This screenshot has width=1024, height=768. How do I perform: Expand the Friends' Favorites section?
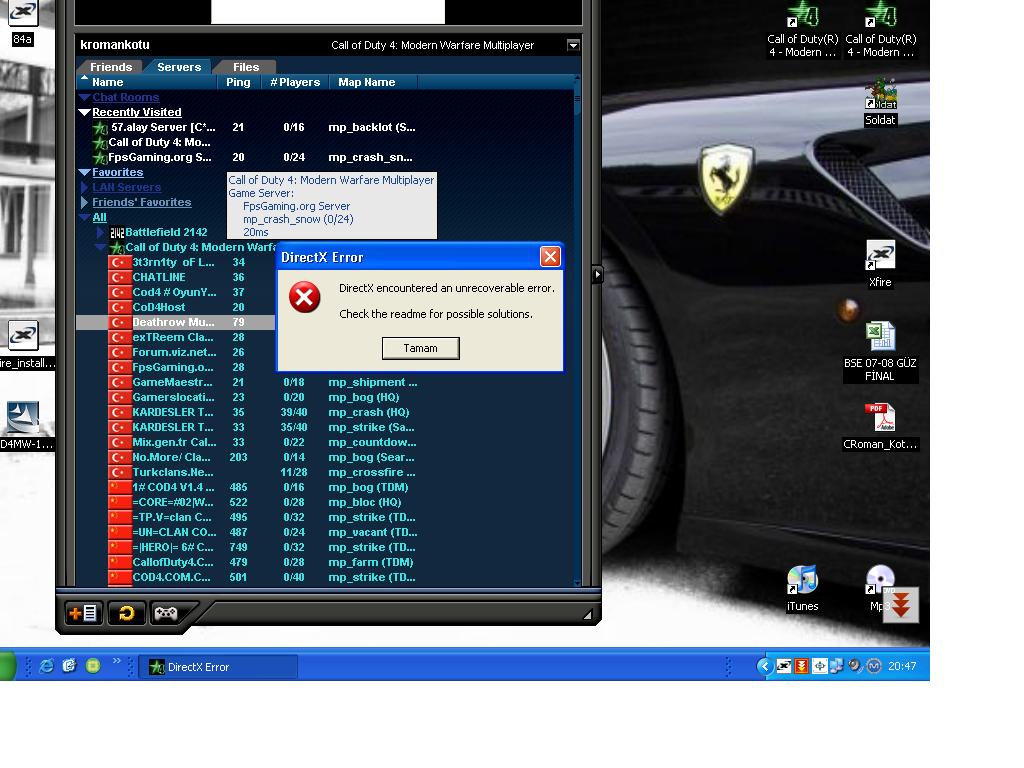pos(84,202)
